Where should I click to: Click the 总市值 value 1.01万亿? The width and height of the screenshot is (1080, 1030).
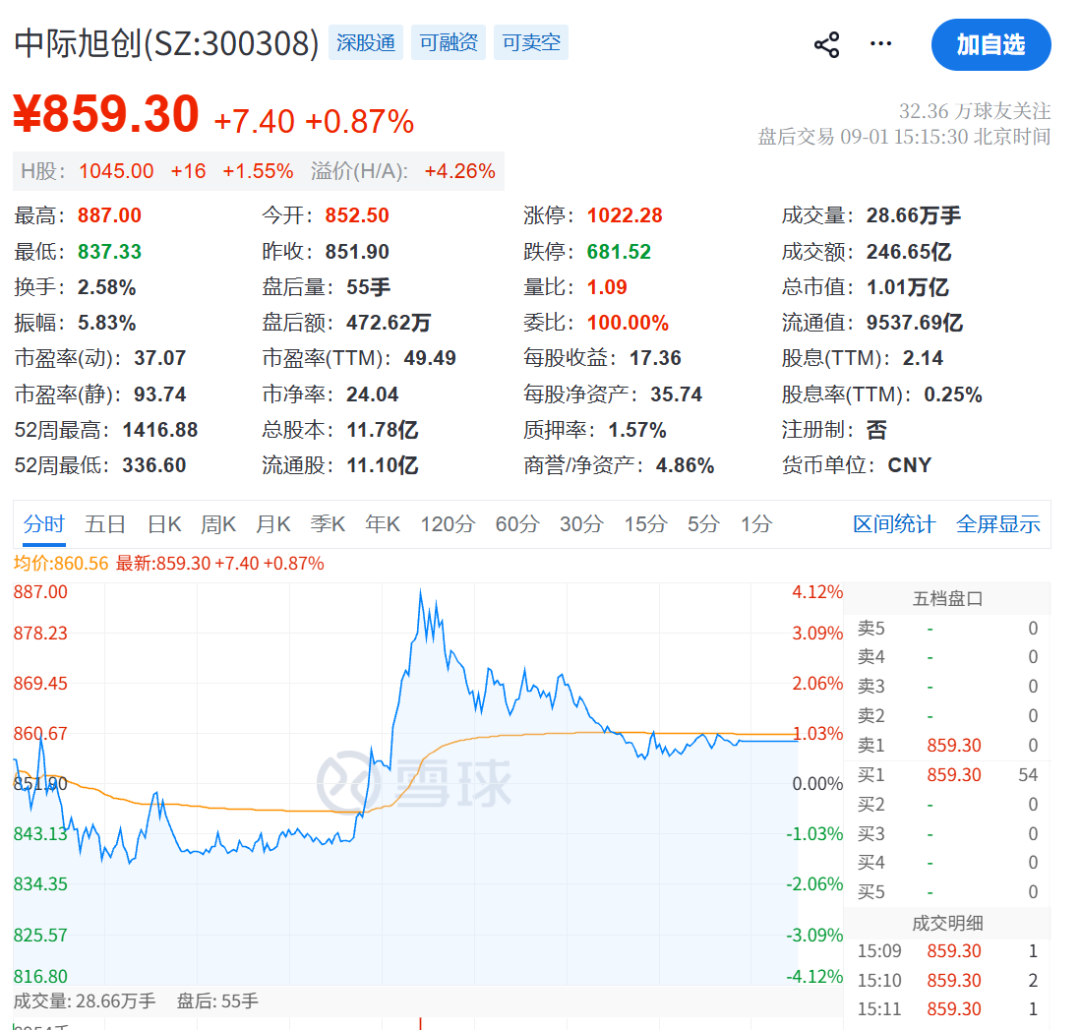(x=907, y=287)
